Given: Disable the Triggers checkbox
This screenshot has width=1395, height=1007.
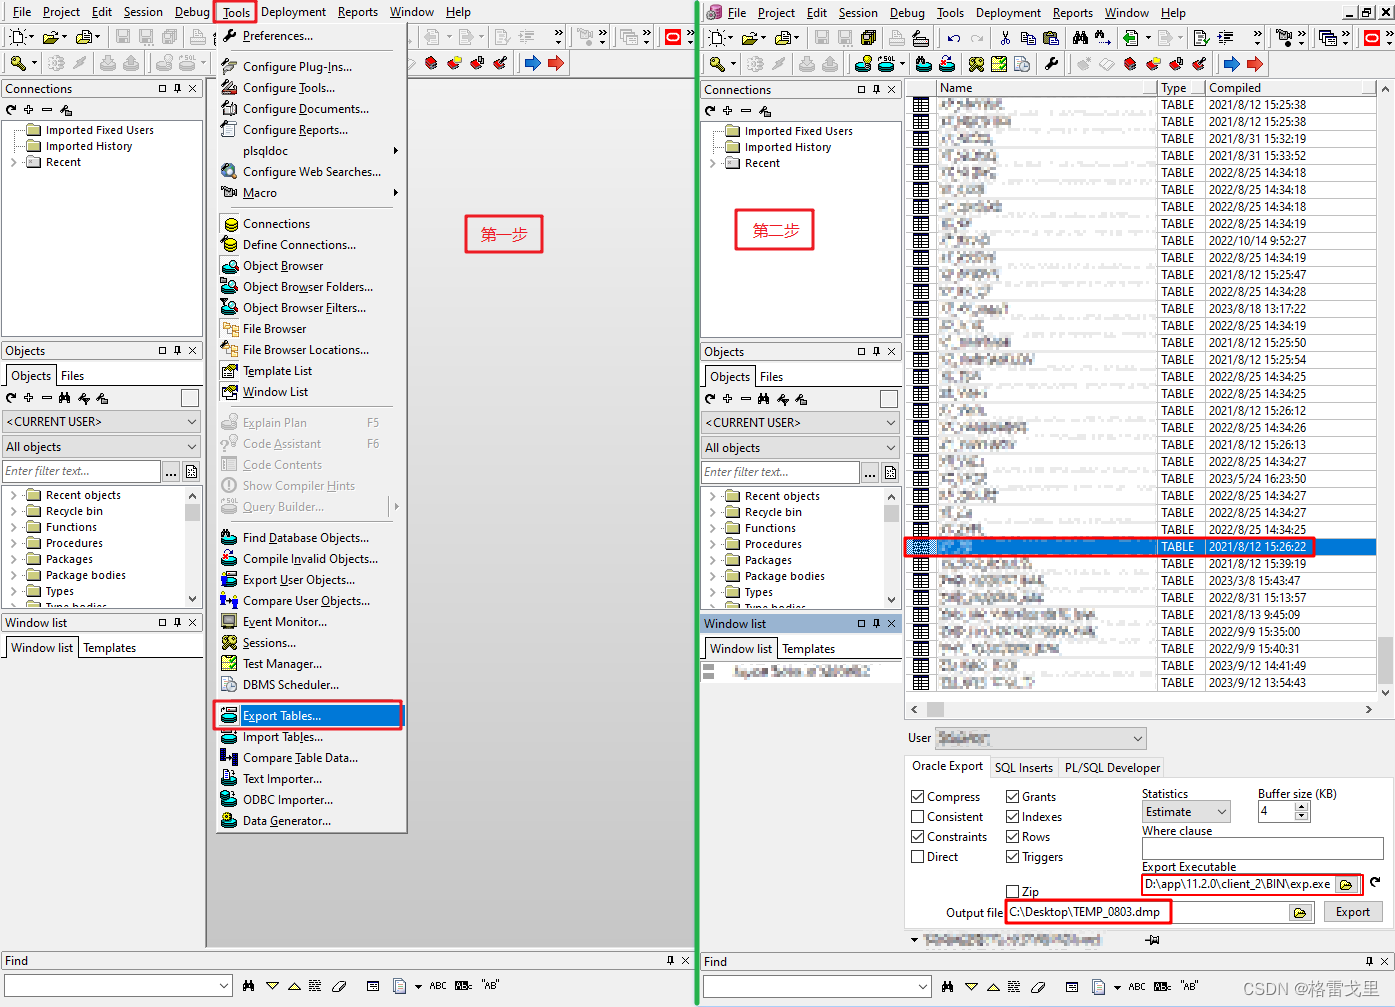Looking at the screenshot, I should click(x=1013, y=856).
